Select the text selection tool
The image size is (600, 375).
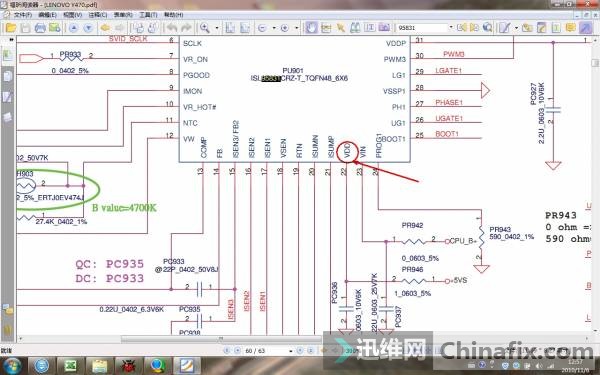pyautogui.click(x=370, y=28)
